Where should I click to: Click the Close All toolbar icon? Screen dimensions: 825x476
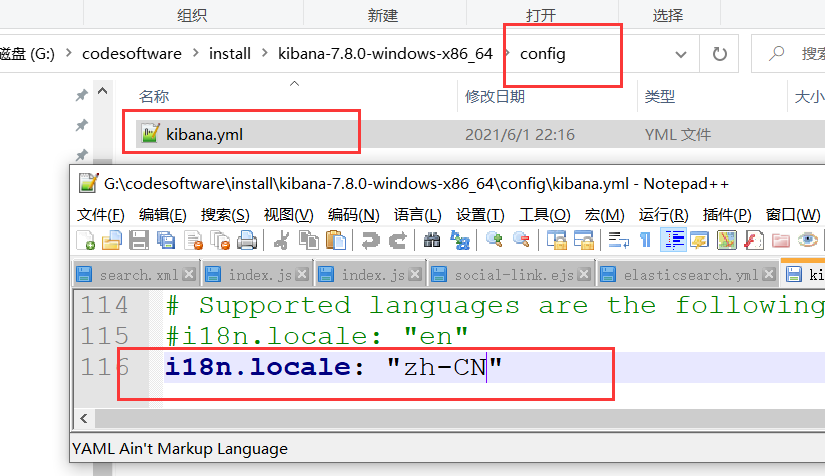[x=220, y=240]
